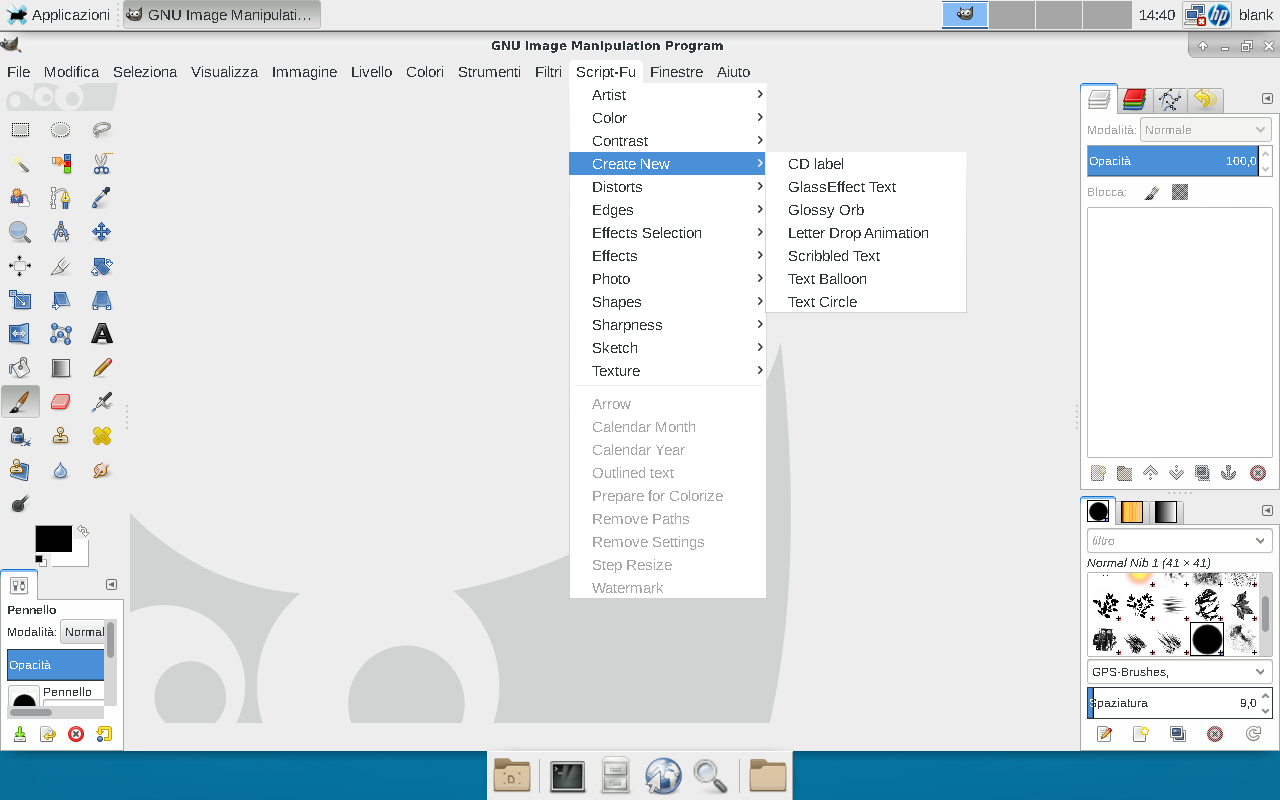1280x800 pixels.
Task: Toggle lock pixels brush icon next to Blocca
Action: click(x=1151, y=192)
